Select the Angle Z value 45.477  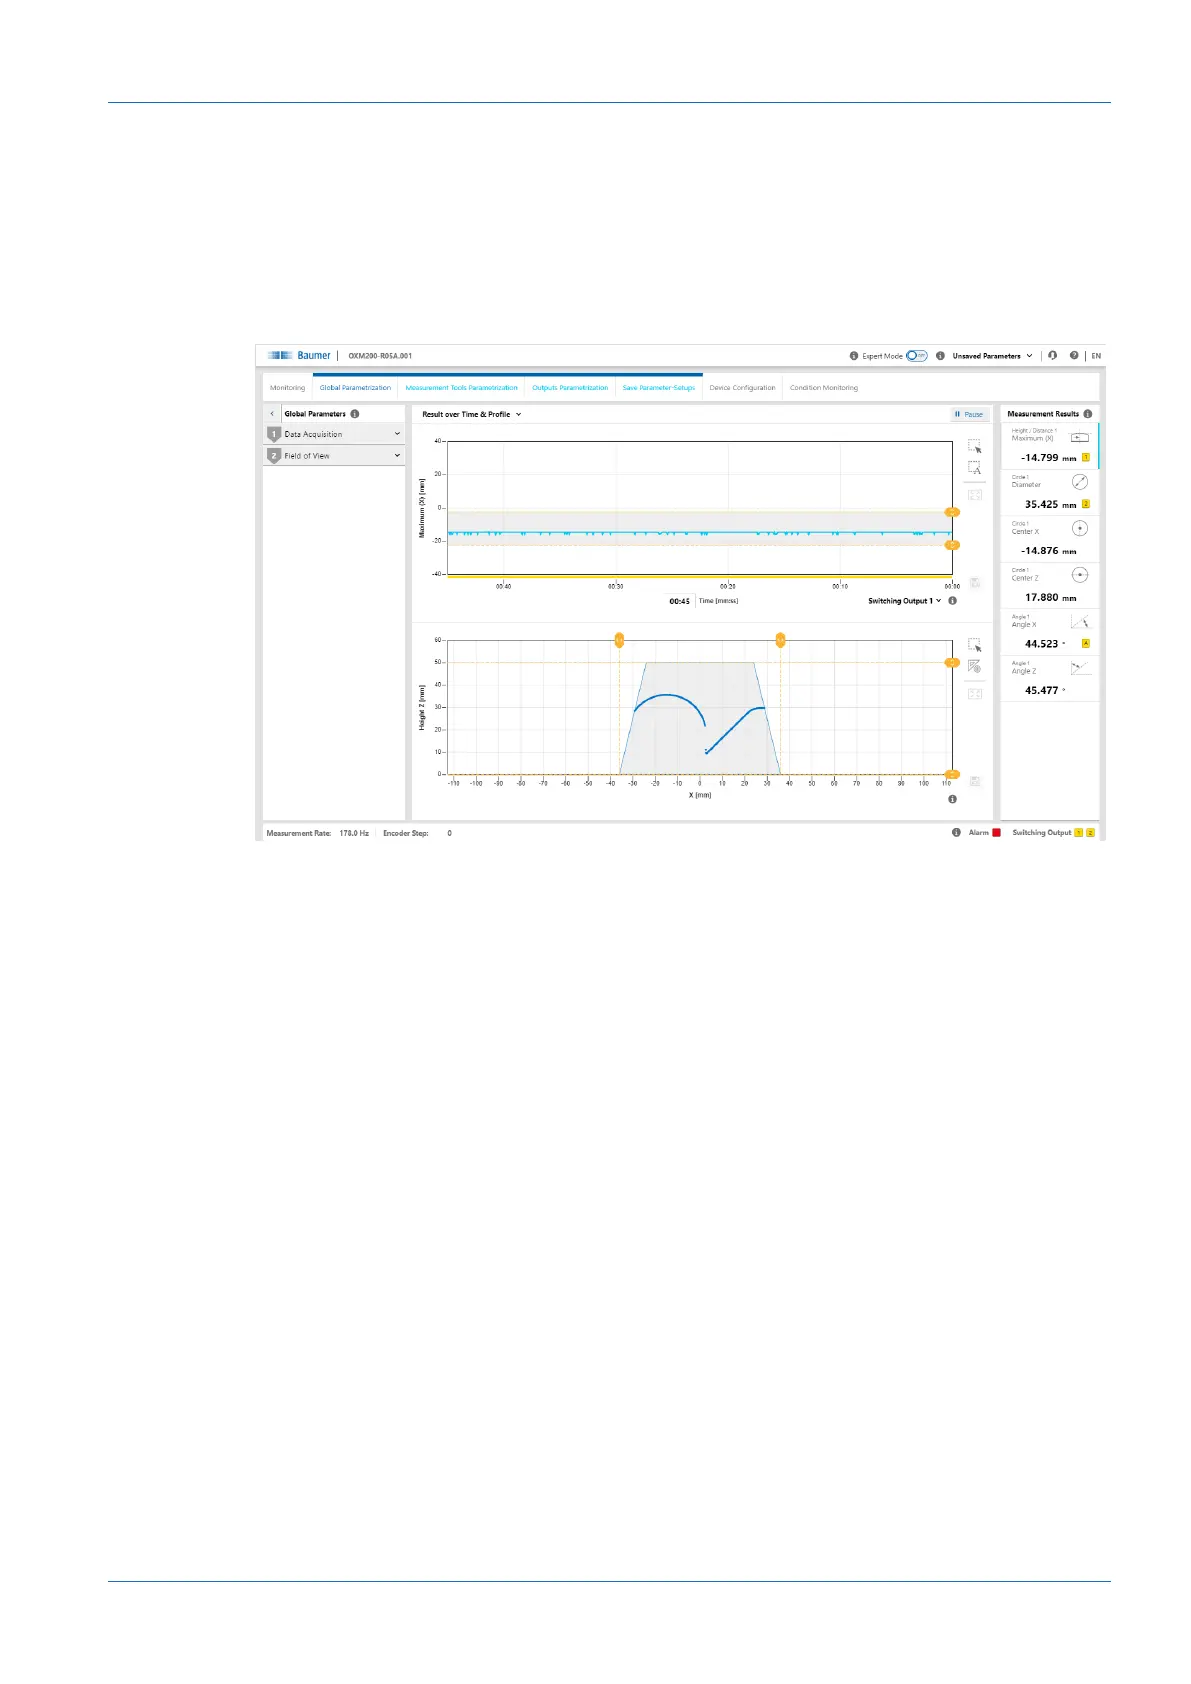point(1045,690)
